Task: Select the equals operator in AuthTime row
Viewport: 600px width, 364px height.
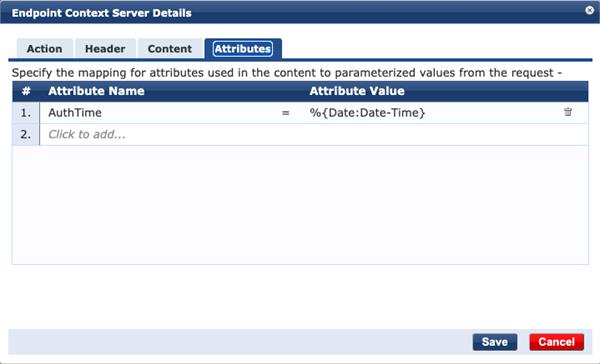Action: [x=286, y=113]
